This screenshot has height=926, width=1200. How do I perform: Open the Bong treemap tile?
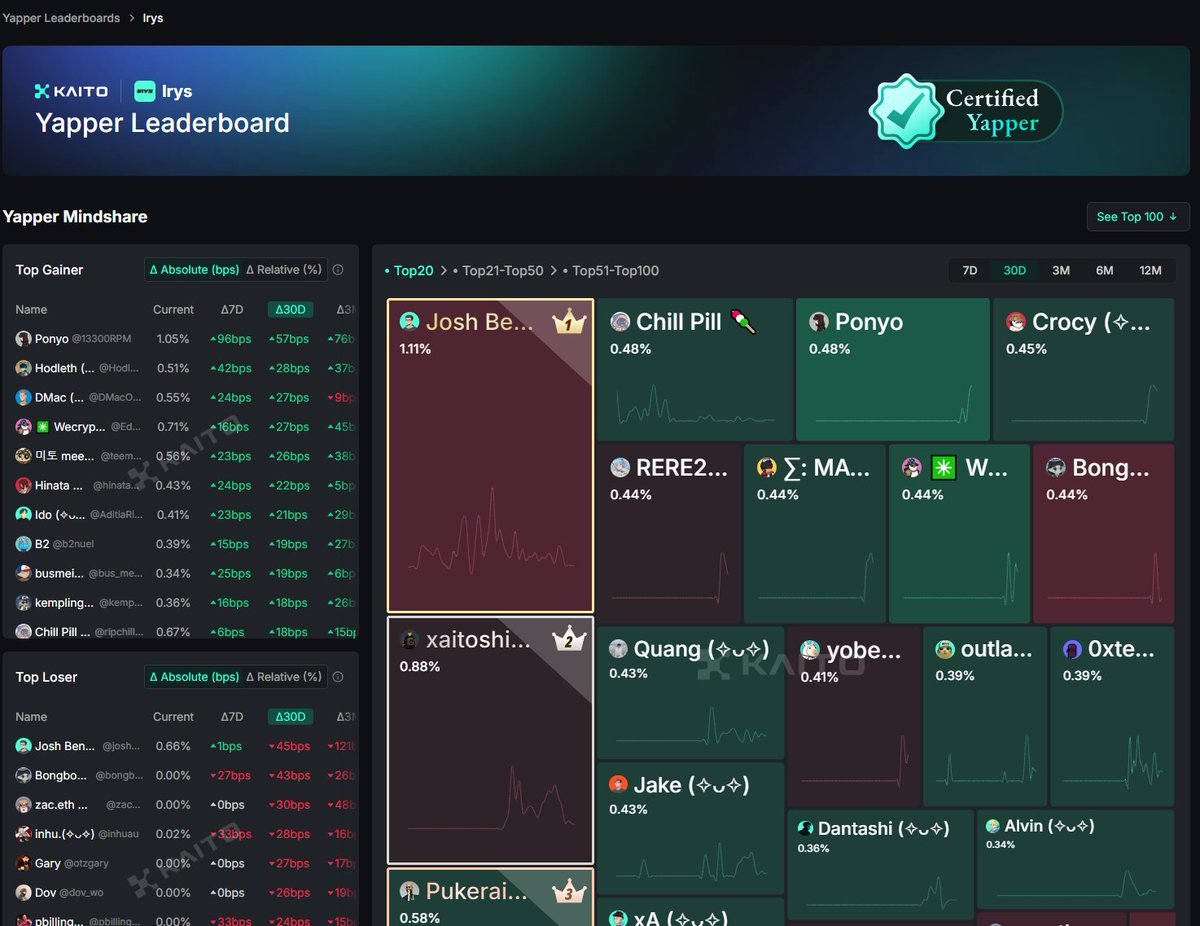pos(1104,534)
